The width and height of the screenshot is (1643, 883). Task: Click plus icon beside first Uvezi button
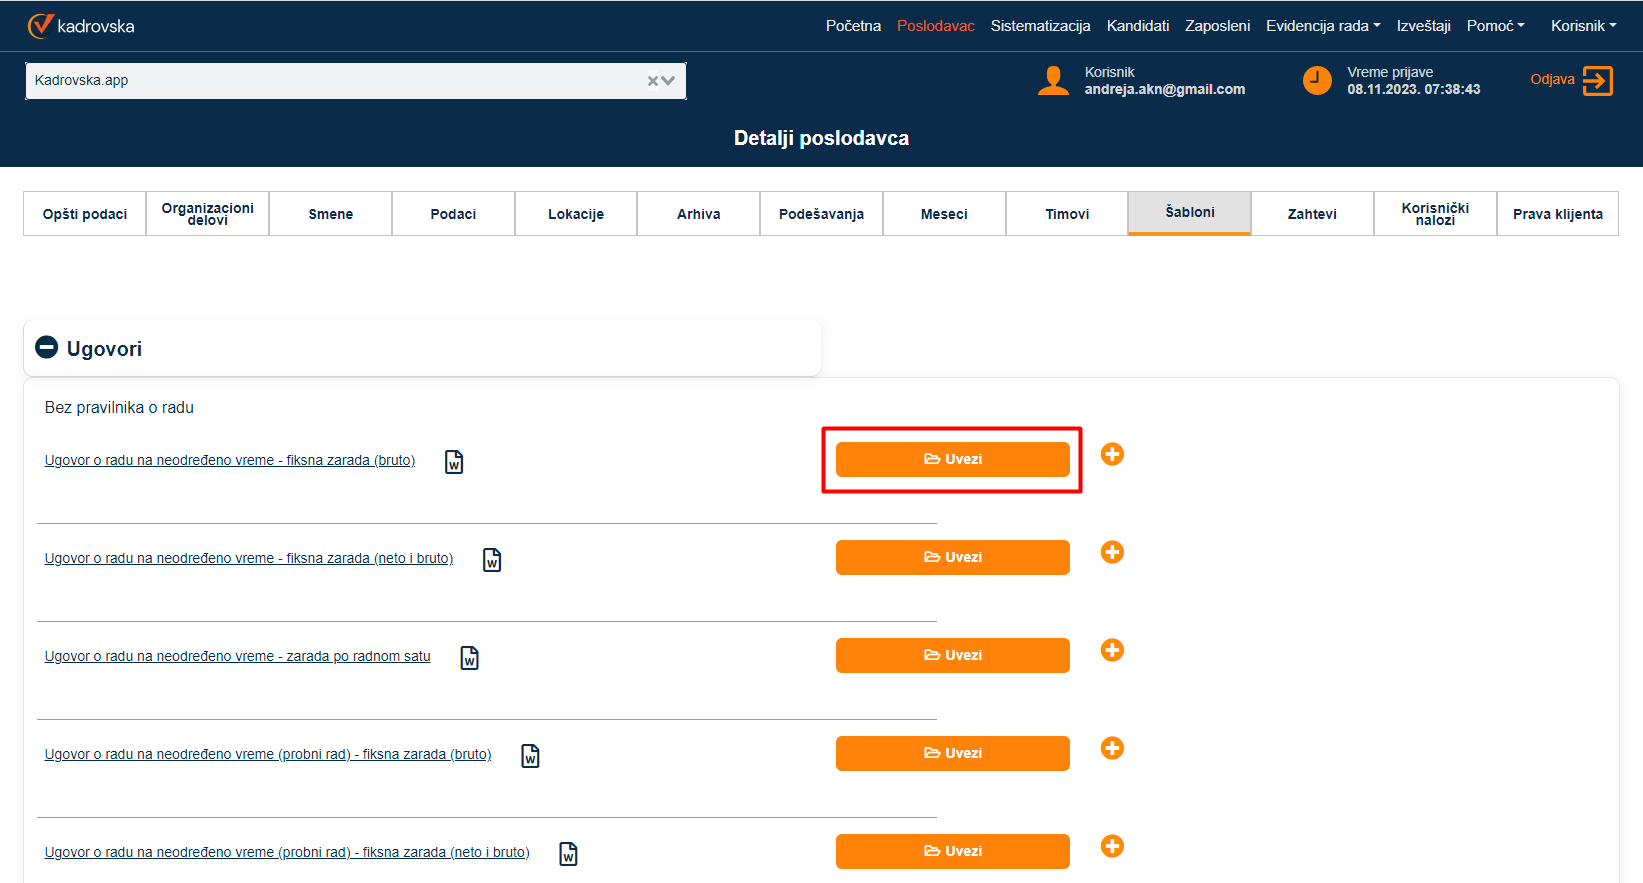pos(1112,454)
